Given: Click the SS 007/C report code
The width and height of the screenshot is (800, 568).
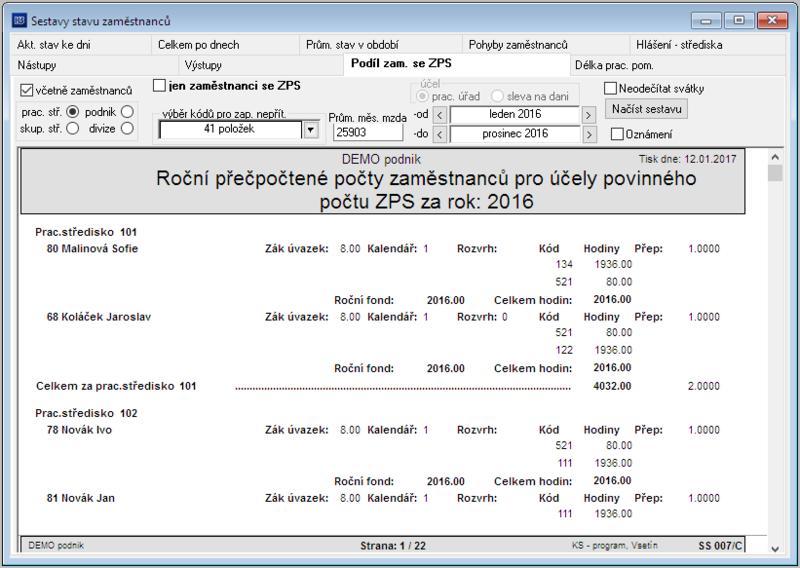Looking at the screenshot, I should [x=720, y=546].
